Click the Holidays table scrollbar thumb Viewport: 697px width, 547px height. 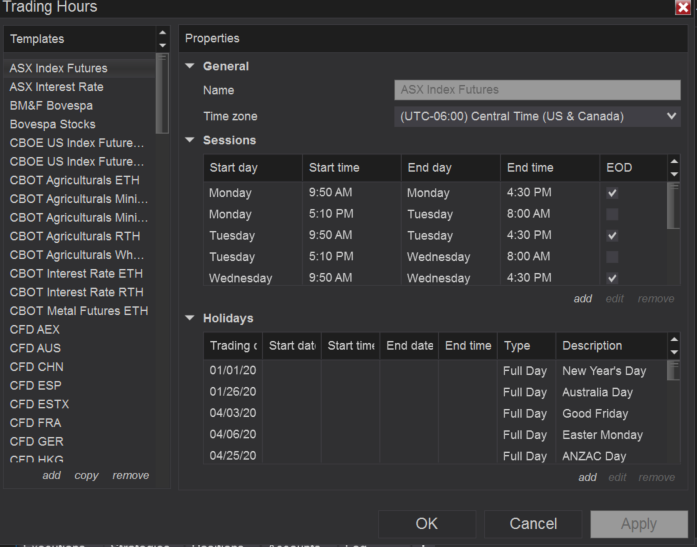tap(674, 370)
